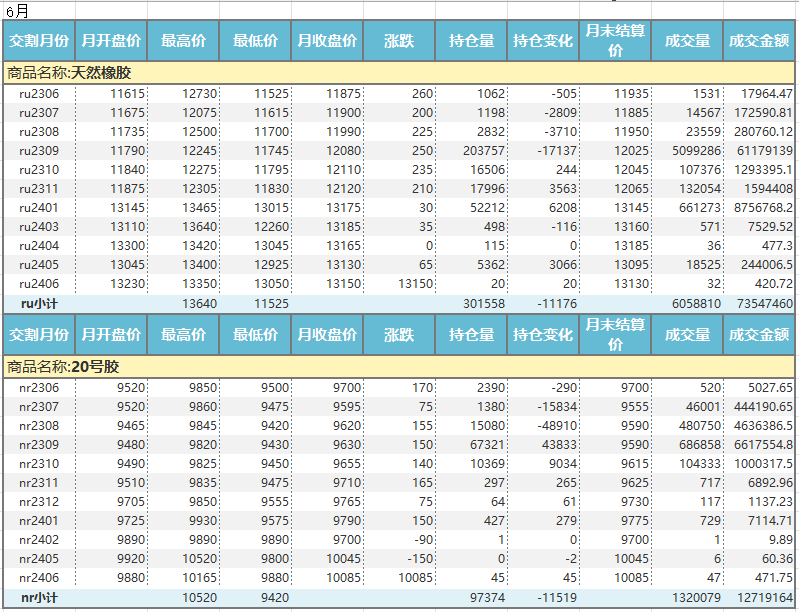The height and width of the screenshot is (612, 799).
Task: Click 成交量 header in the 20号胶 table
Action: pyautogui.click(x=687, y=335)
